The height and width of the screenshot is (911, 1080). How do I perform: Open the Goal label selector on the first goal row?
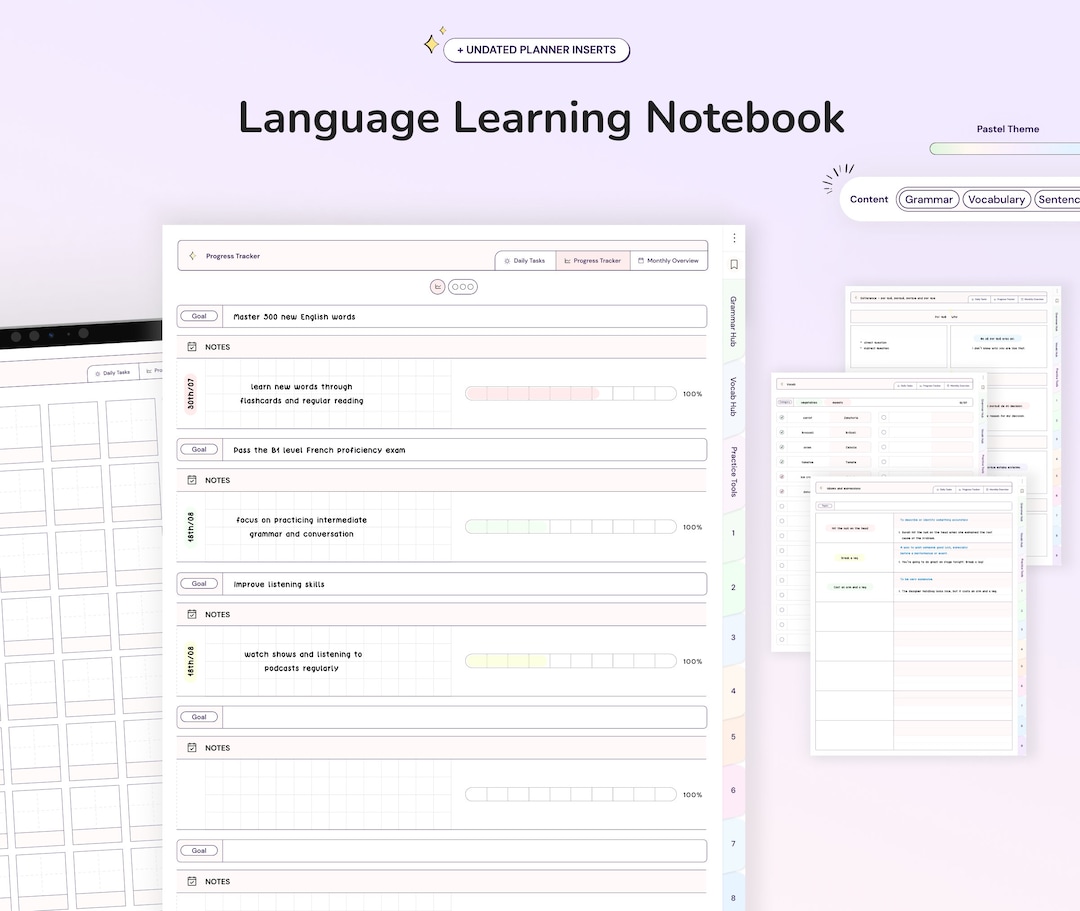[198, 315]
